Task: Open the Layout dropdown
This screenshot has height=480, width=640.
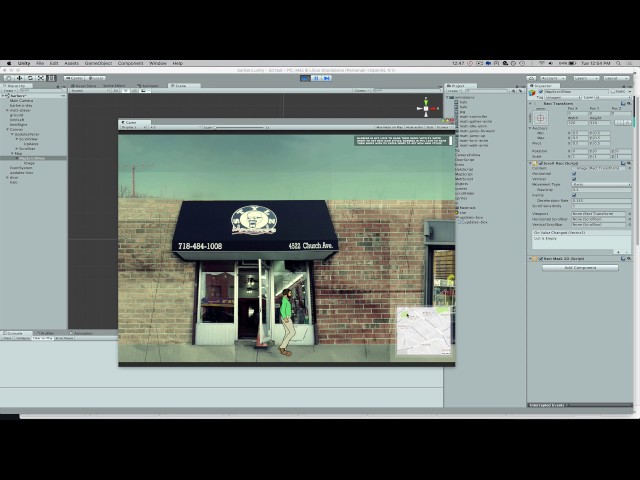Action: pyautogui.click(x=616, y=78)
